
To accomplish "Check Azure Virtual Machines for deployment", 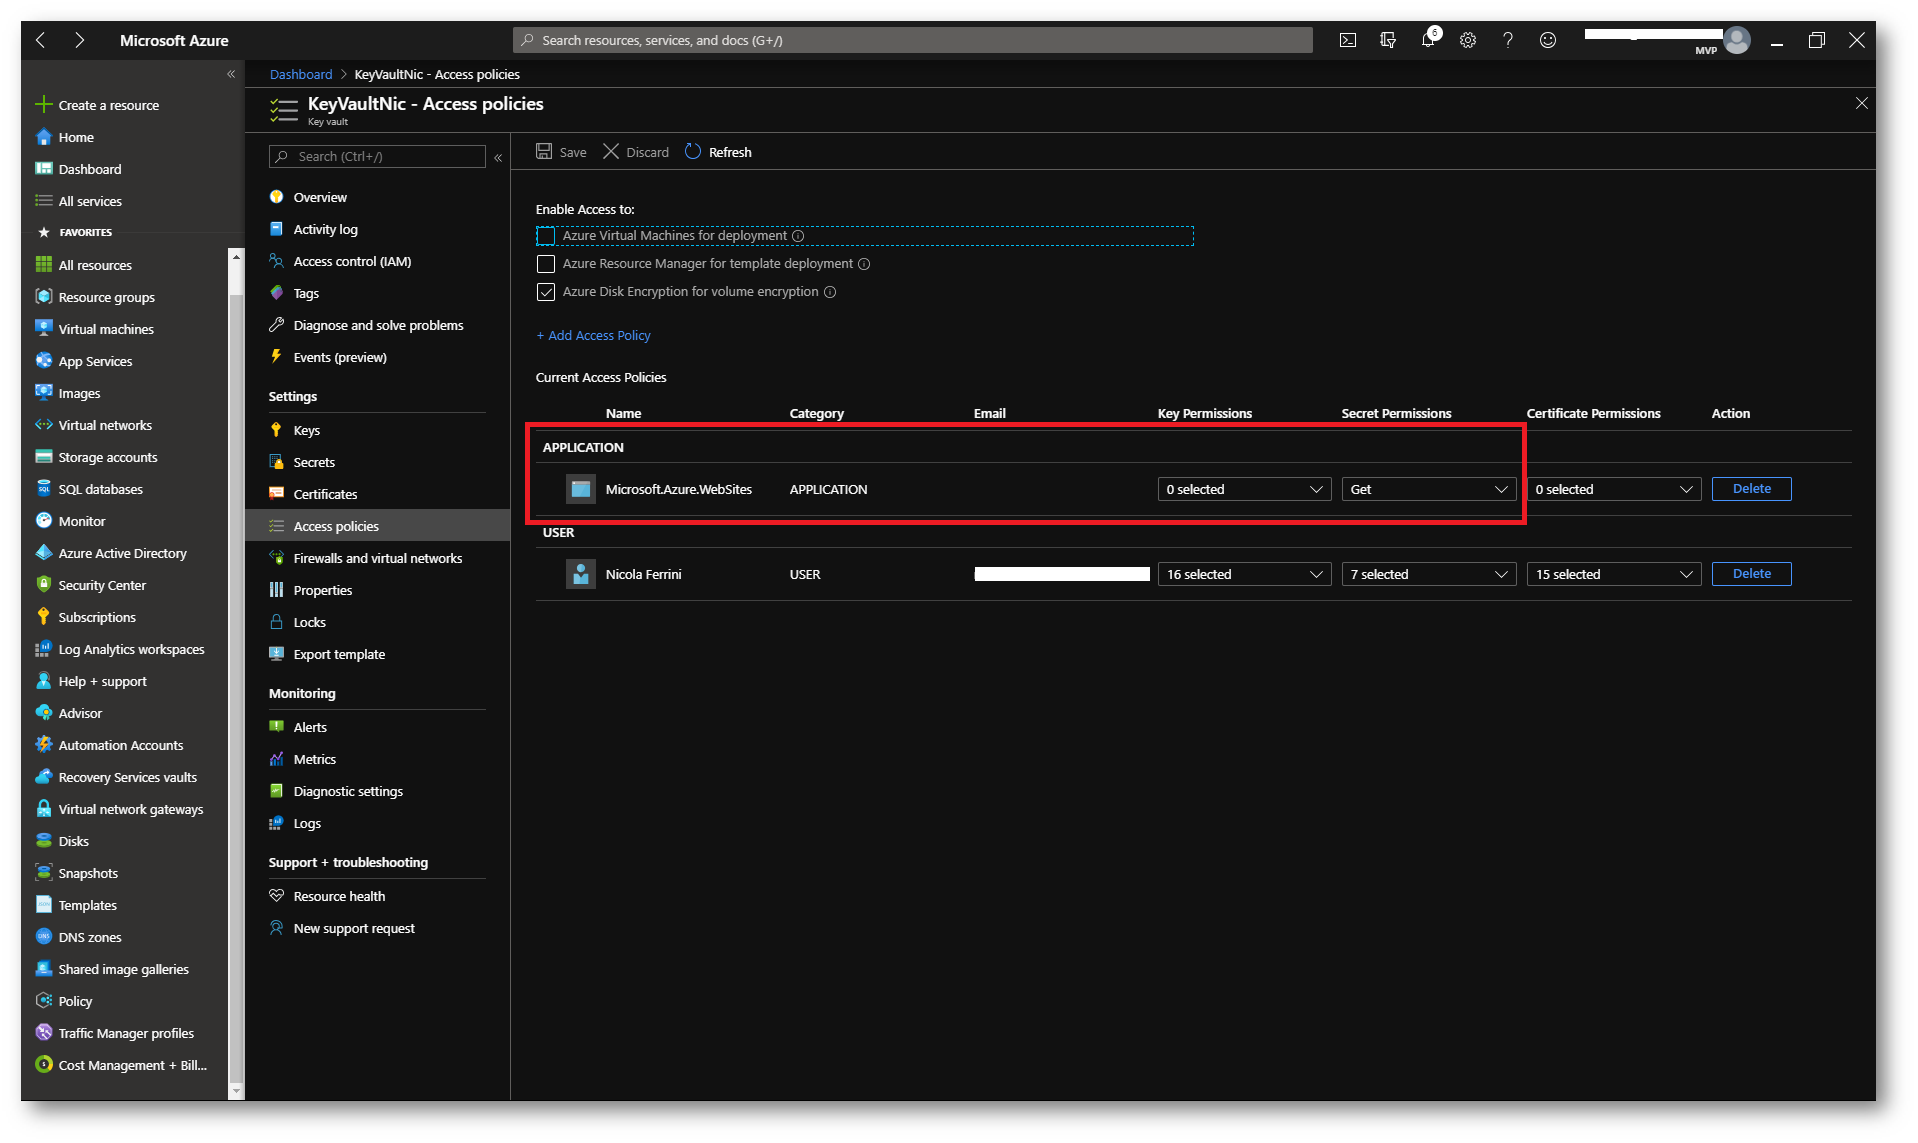I will (x=546, y=236).
